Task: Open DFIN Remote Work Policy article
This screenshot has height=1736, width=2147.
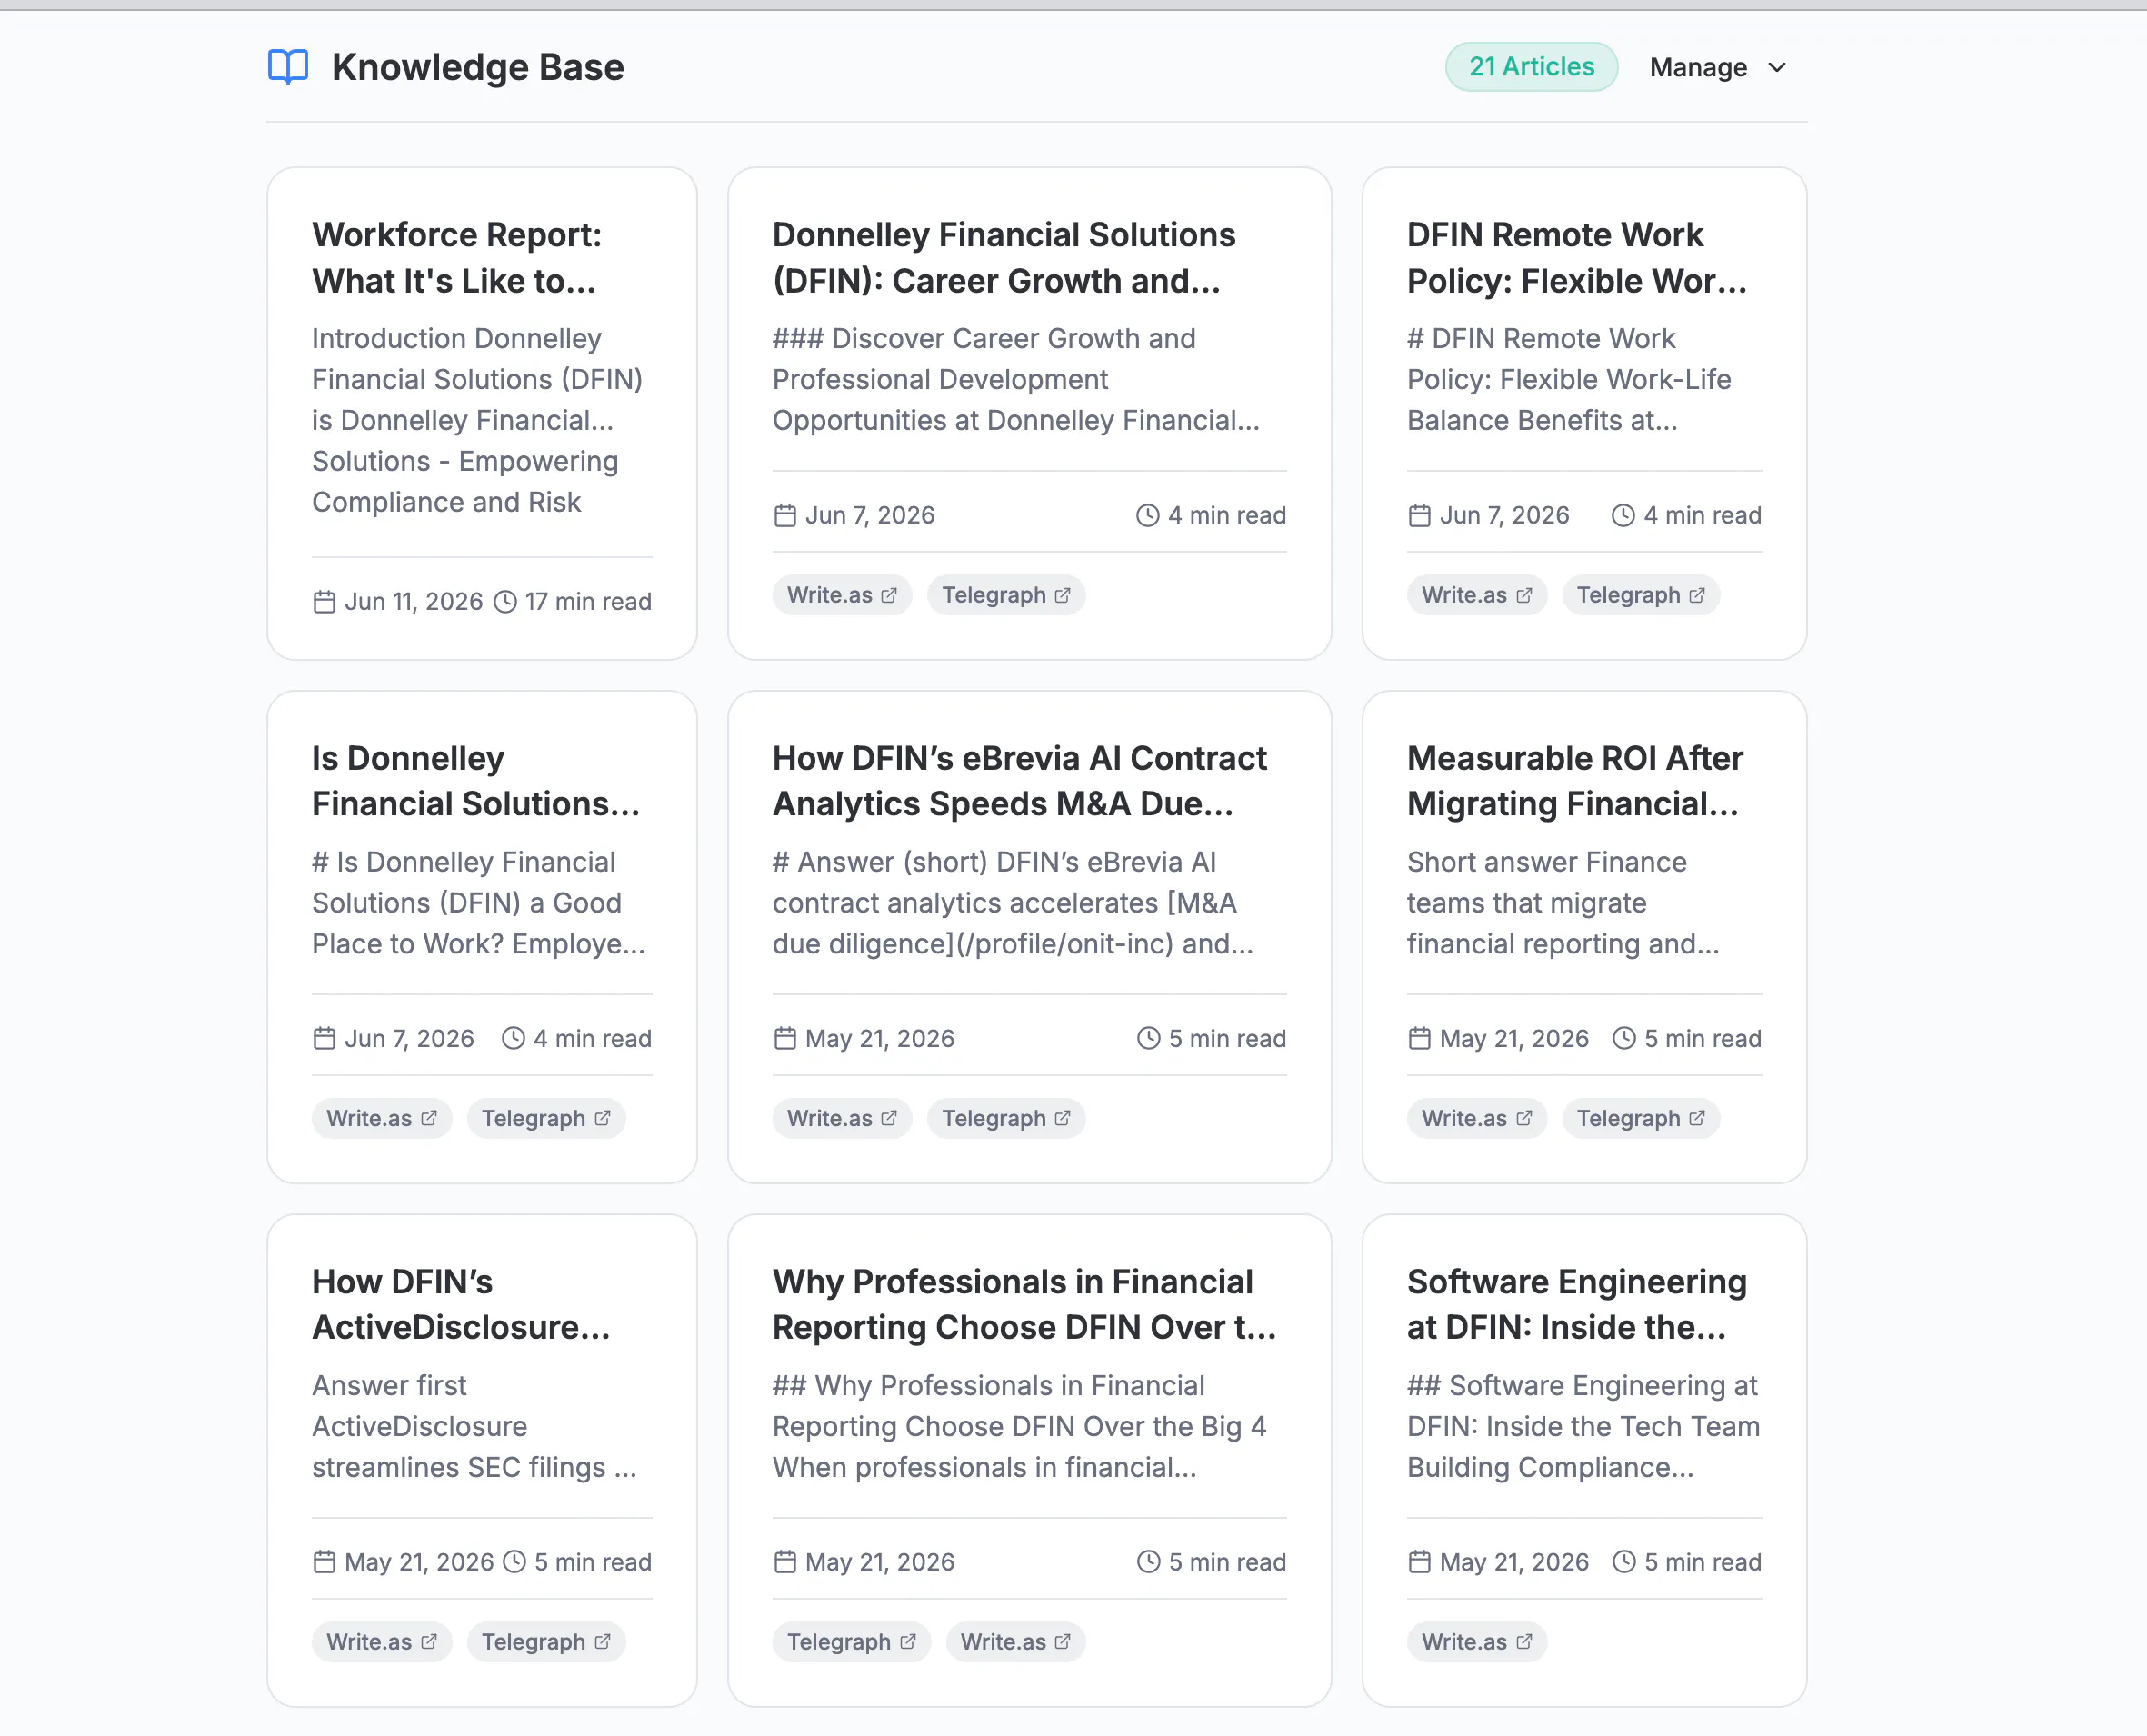Action: click(1577, 258)
